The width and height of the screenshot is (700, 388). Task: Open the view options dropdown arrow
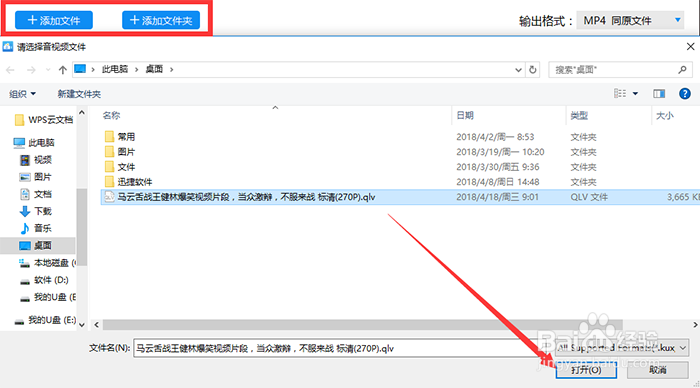(635, 93)
